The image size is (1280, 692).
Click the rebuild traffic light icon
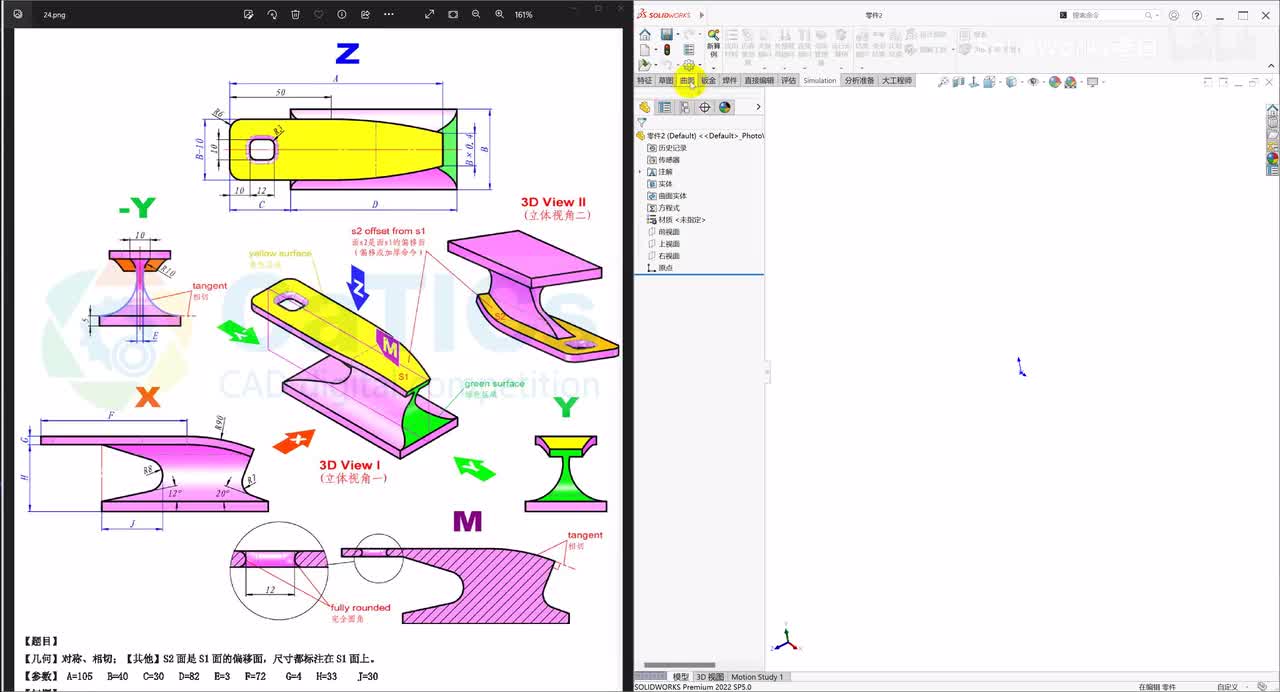(x=667, y=49)
